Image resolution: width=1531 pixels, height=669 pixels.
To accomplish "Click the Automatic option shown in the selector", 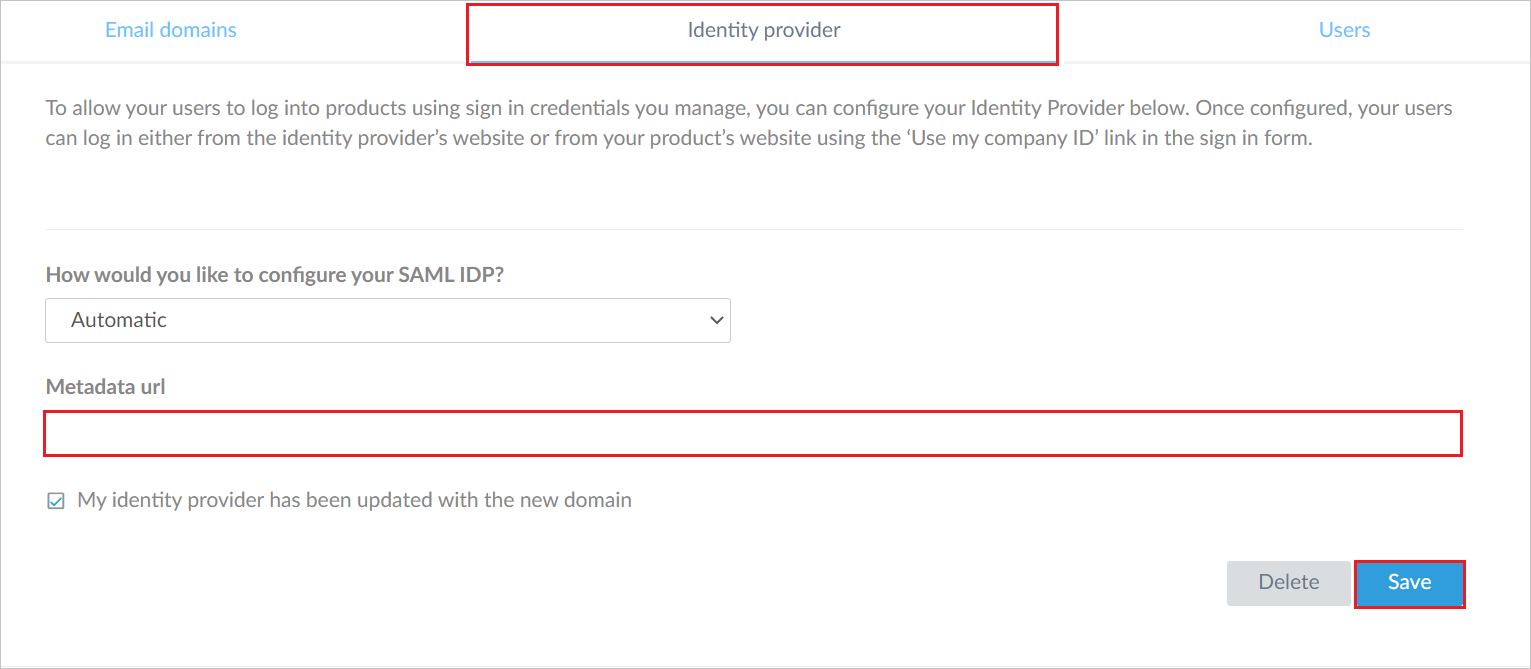I will pyautogui.click(x=119, y=320).
